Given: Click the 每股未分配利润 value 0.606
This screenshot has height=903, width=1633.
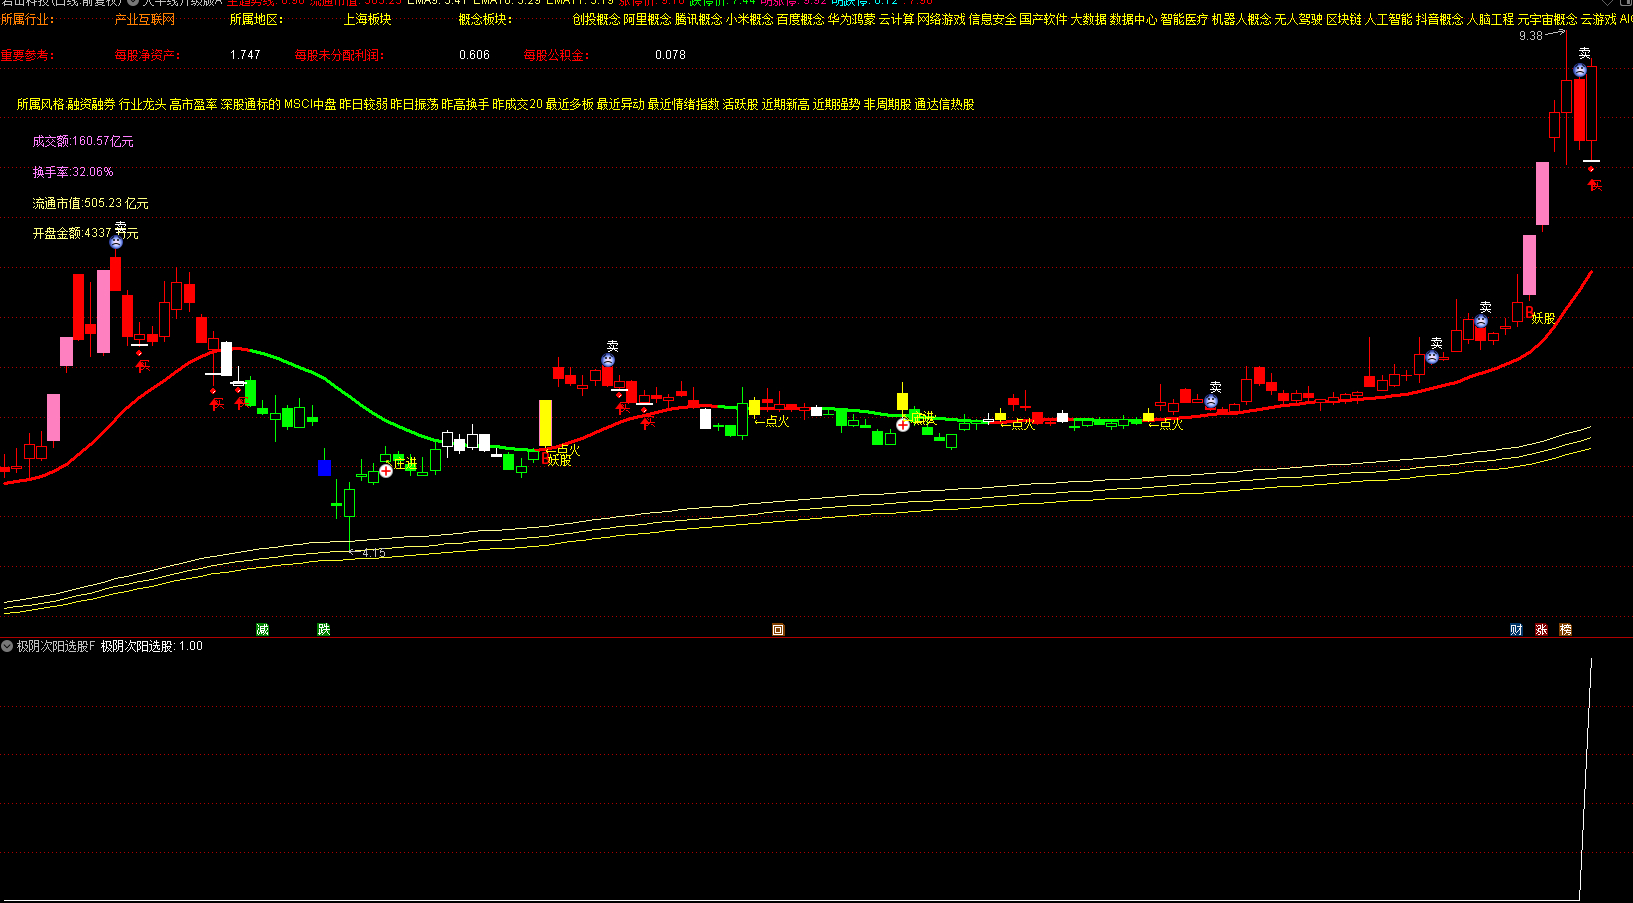Looking at the screenshot, I should [x=474, y=55].
